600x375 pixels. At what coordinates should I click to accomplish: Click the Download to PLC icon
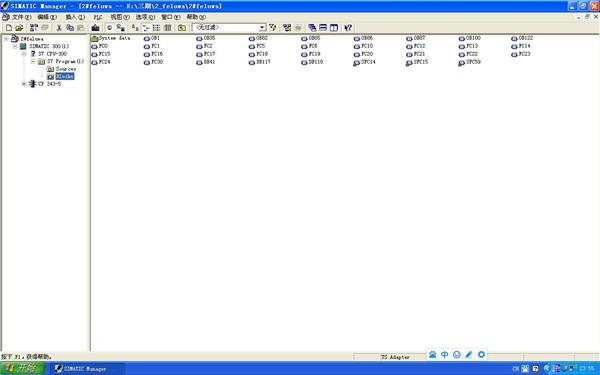coord(95,28)
